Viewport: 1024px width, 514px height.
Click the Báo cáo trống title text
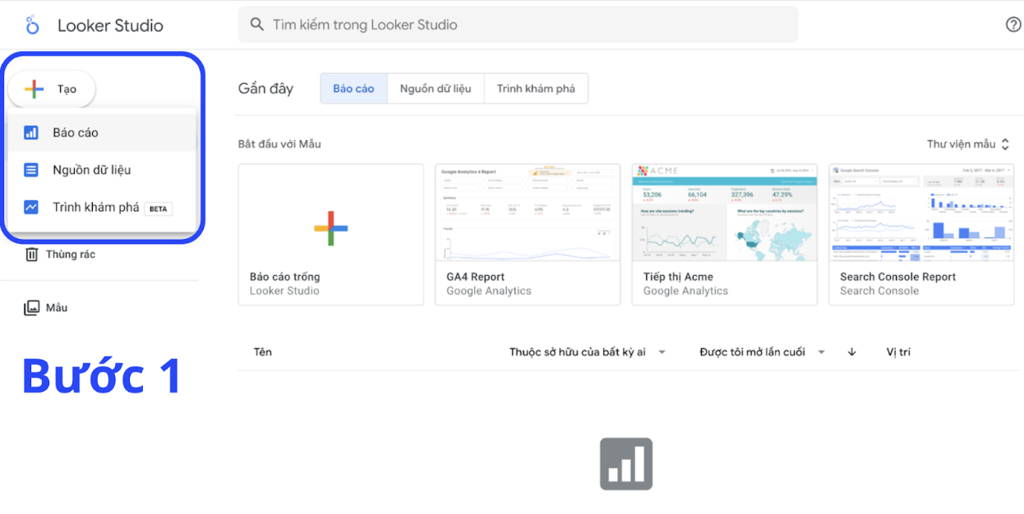click(x=285, y=277)
